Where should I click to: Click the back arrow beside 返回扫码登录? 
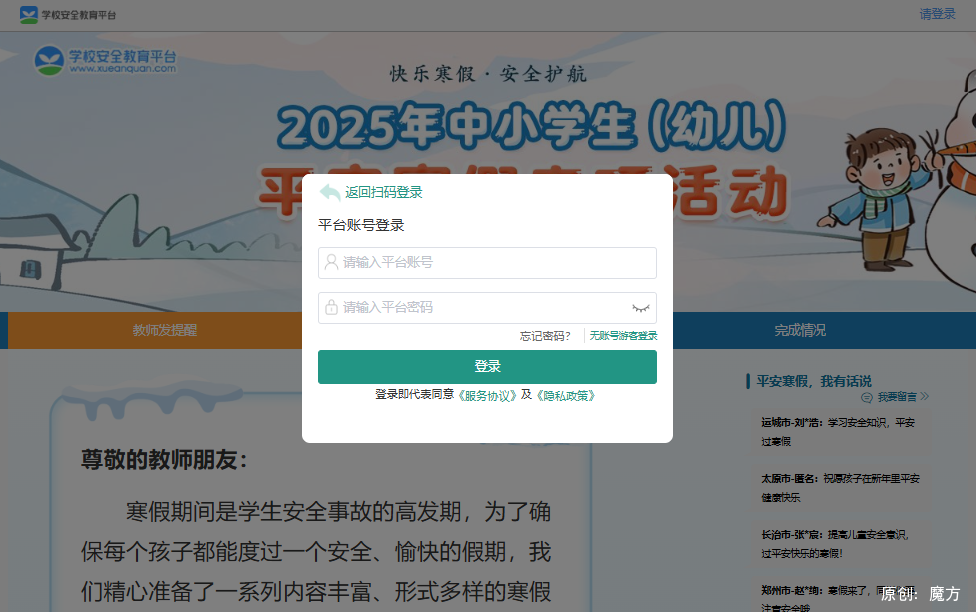pos(330,192)
